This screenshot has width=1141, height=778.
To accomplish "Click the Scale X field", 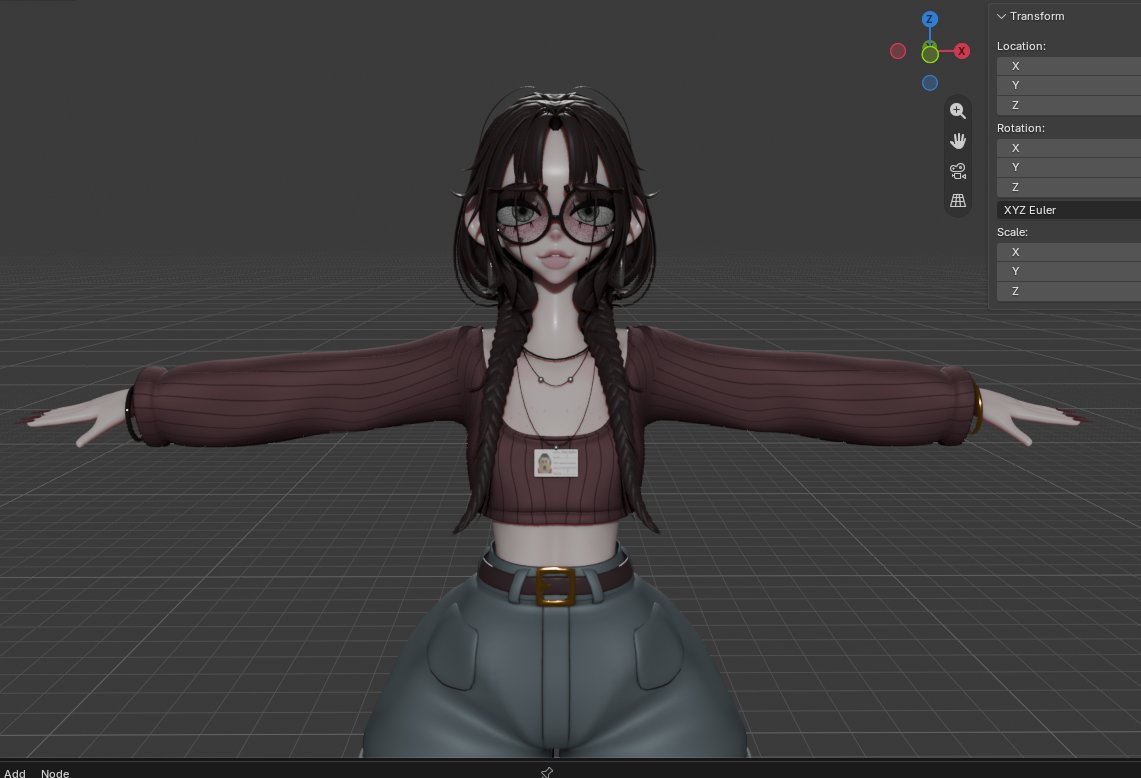I will click(1068, 252).
